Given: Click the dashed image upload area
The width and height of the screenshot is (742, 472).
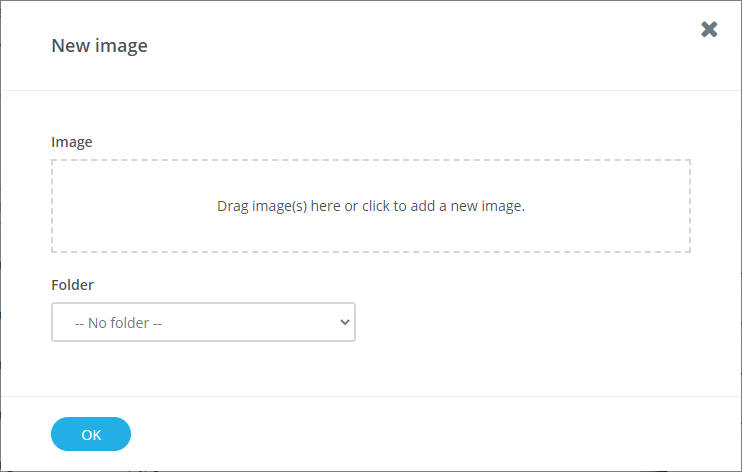Looking at the screenshot, I should pyautogui.click(x=371, y=206).
